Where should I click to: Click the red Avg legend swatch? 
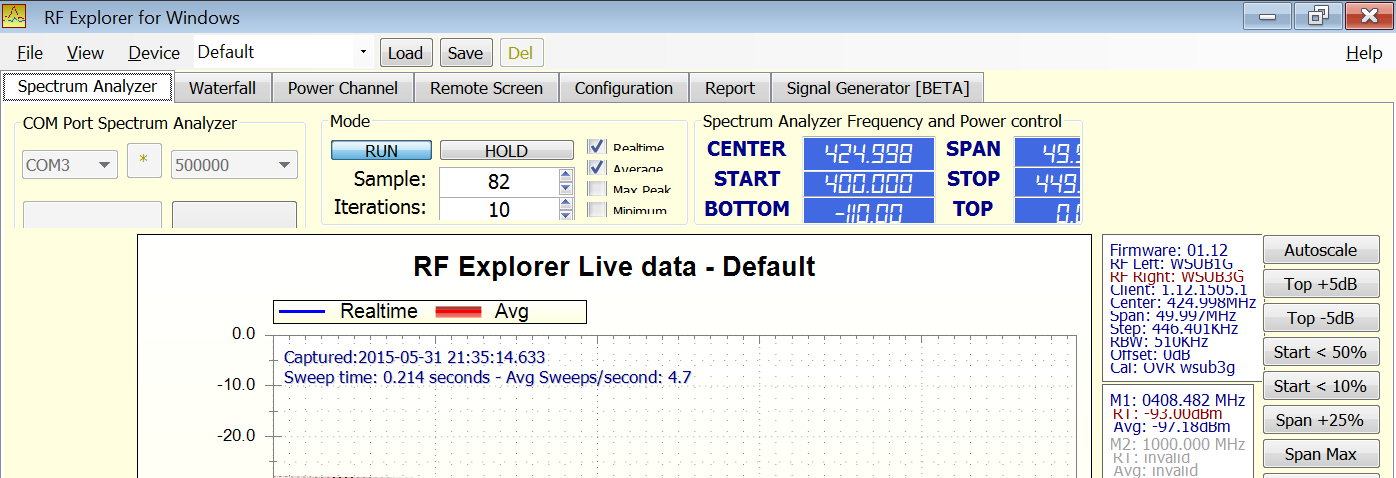pyautogui.click(x=459, y=312)
